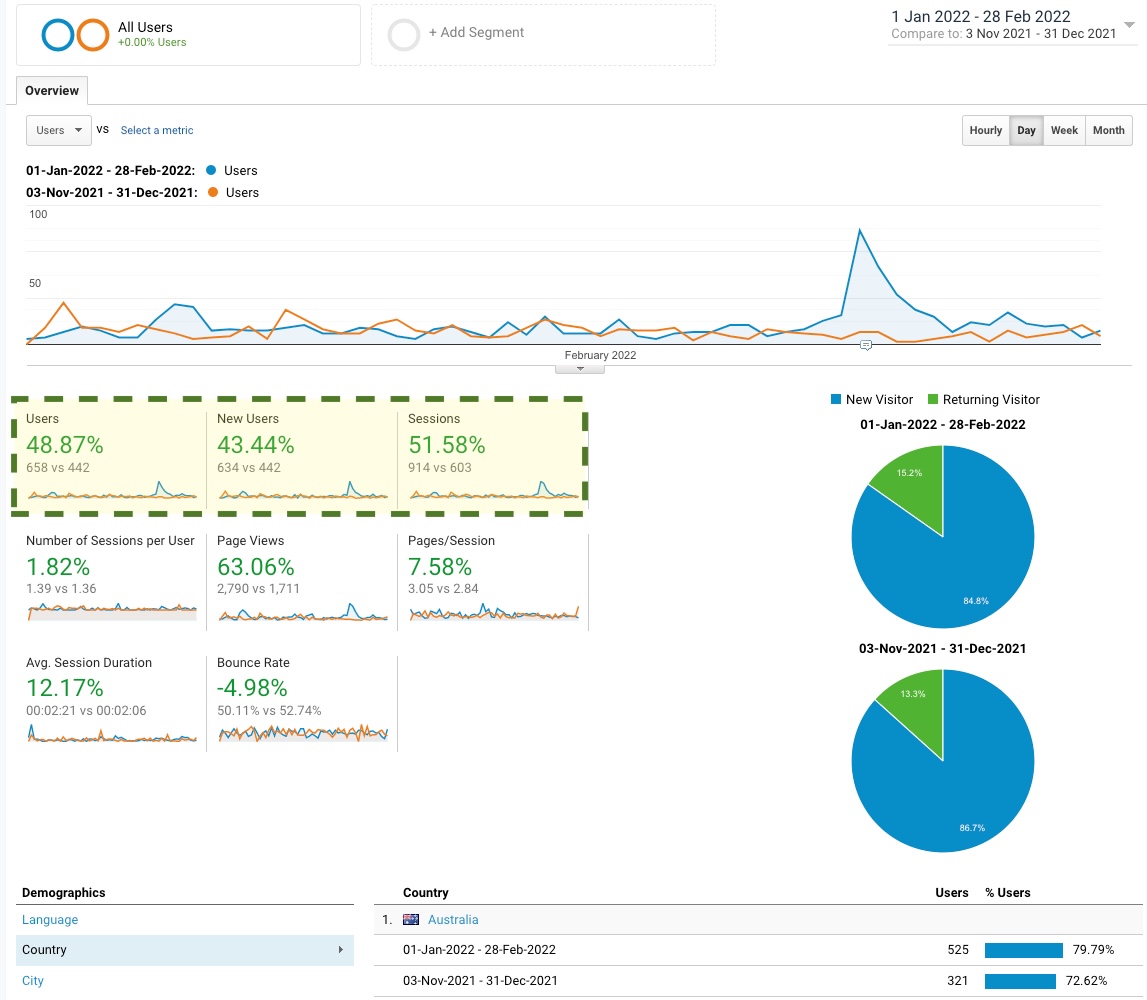Open the Users metric dropdown
Image resolution: width=1147 pixels, height=1000 pixels.
pyautogui.click(x=59, y=130)
